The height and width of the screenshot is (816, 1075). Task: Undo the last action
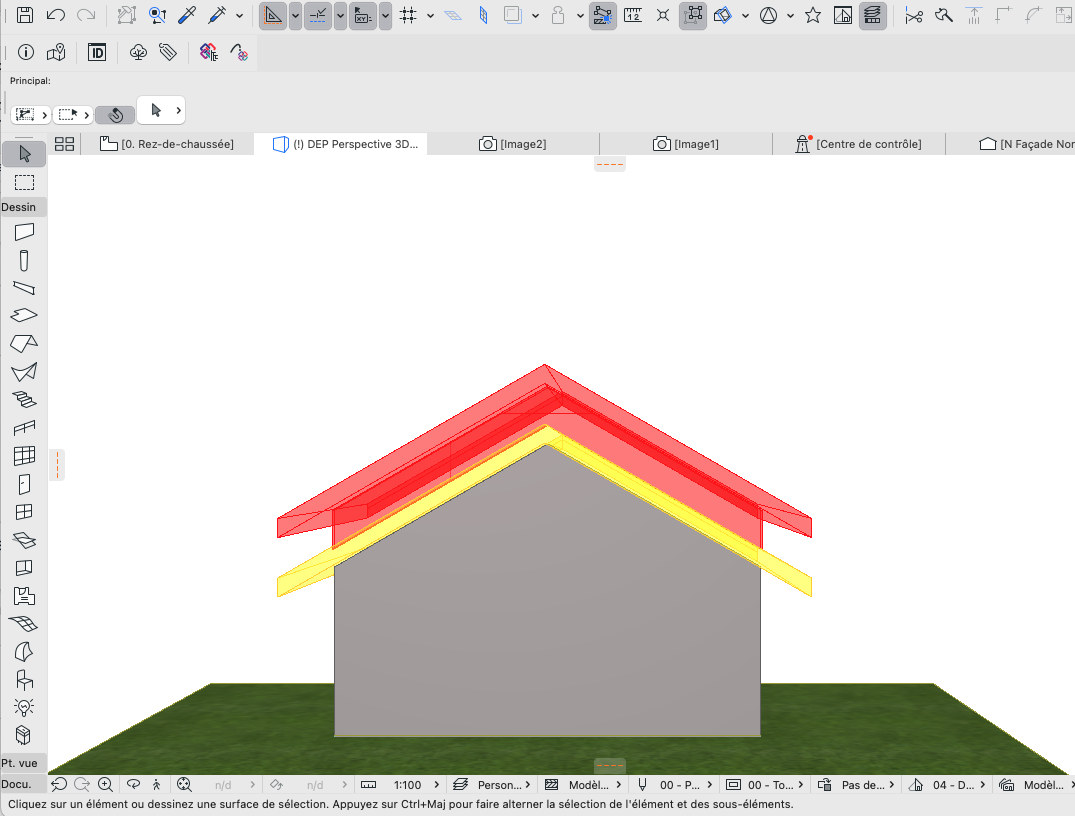[56, 15]
